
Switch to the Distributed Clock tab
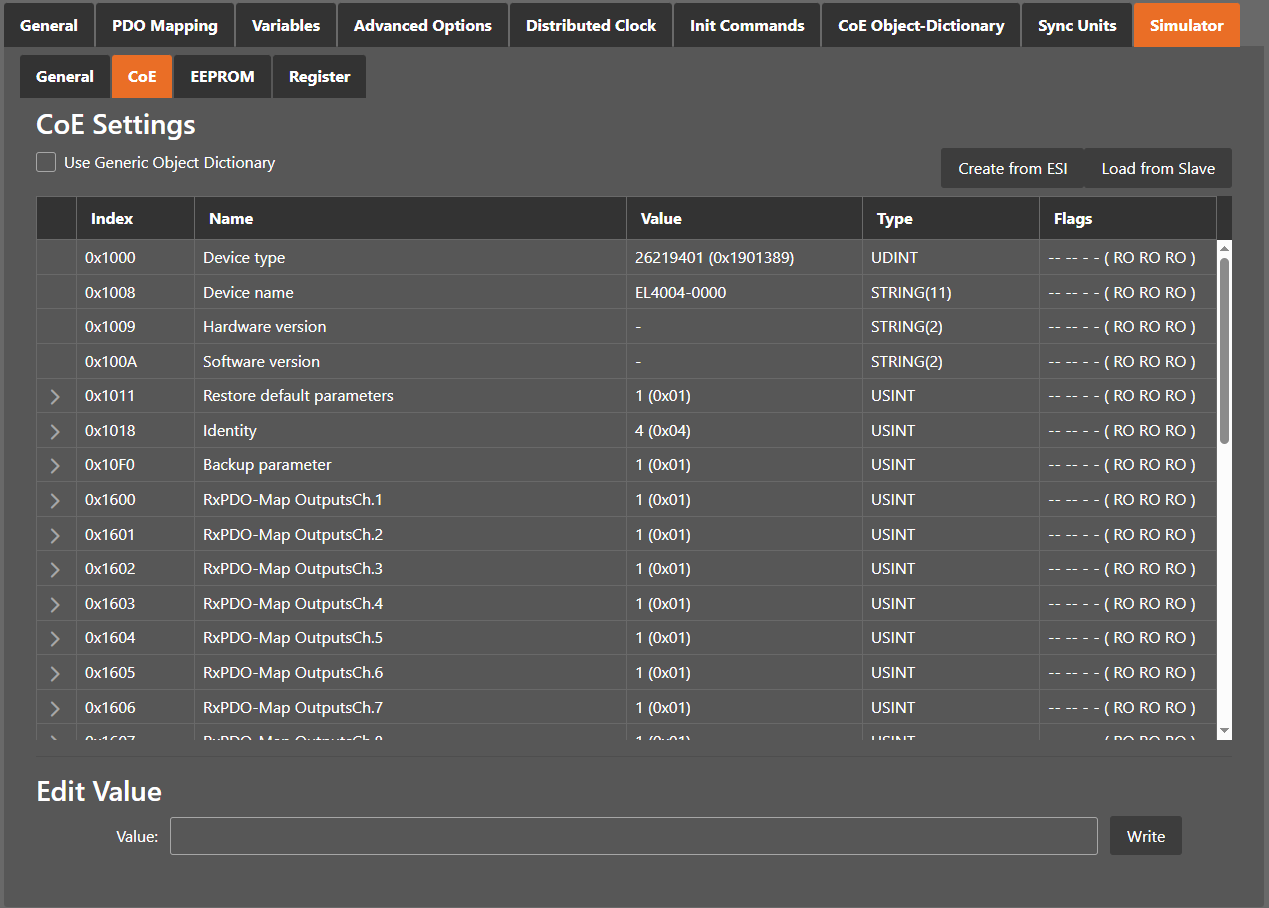click(591, 25)
